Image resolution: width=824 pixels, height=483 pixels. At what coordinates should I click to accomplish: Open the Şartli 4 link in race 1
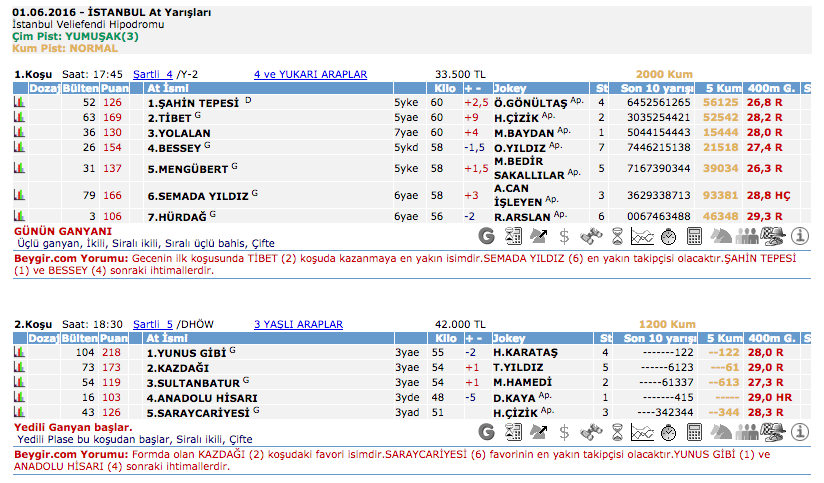pos(153,74)
